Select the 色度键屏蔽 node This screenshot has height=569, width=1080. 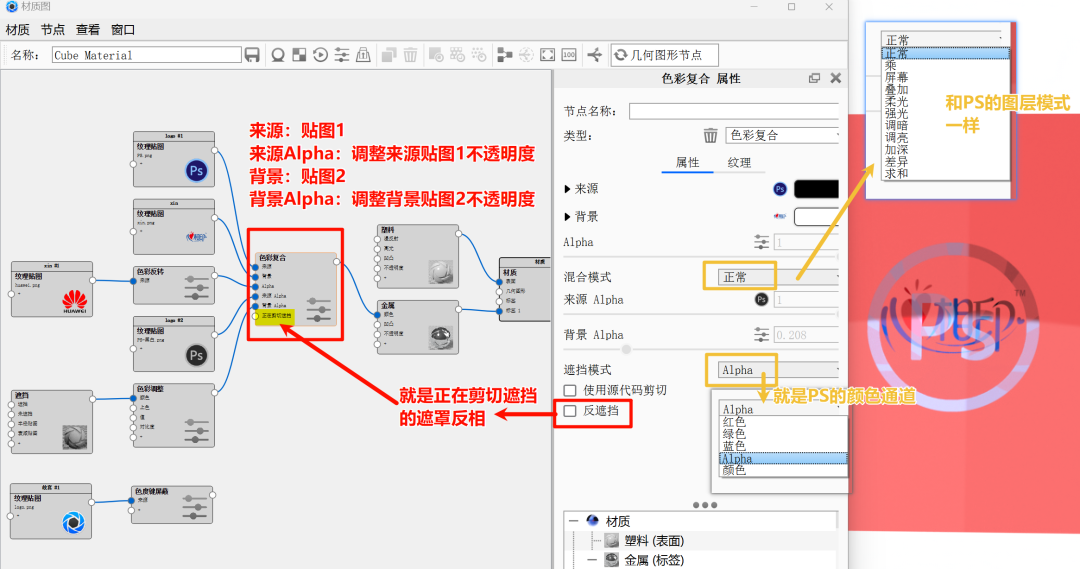point(172,505)
